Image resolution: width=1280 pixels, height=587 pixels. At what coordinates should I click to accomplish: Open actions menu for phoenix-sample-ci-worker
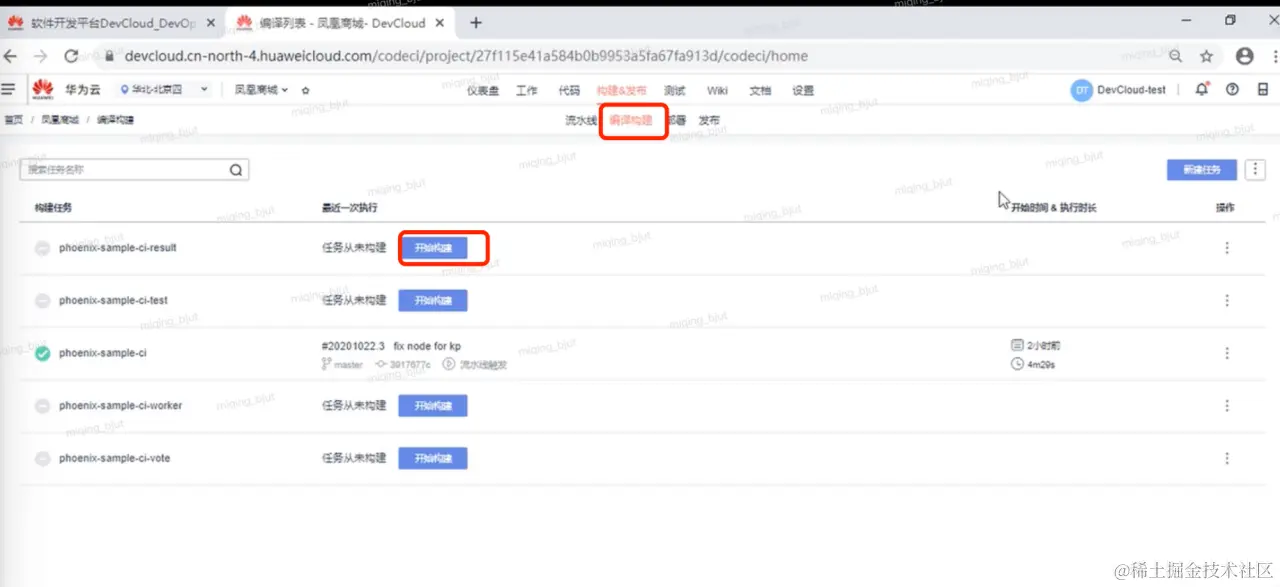click(x=1227, y=406)
